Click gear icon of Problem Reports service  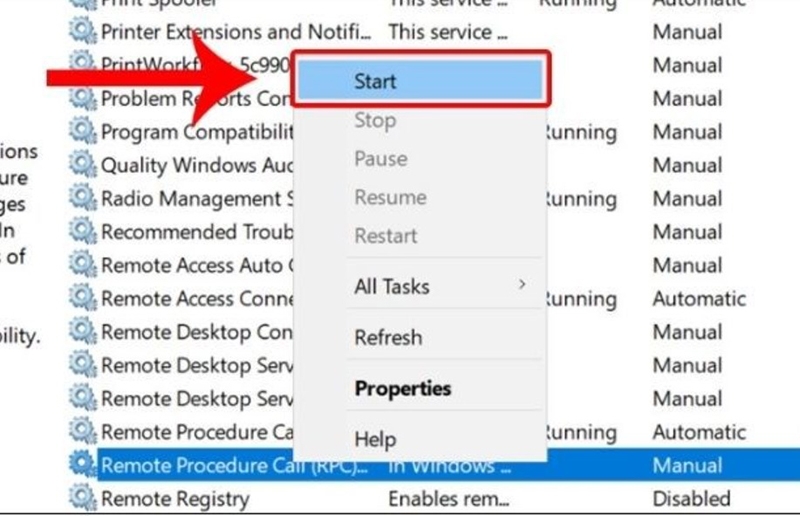[82, 97]
